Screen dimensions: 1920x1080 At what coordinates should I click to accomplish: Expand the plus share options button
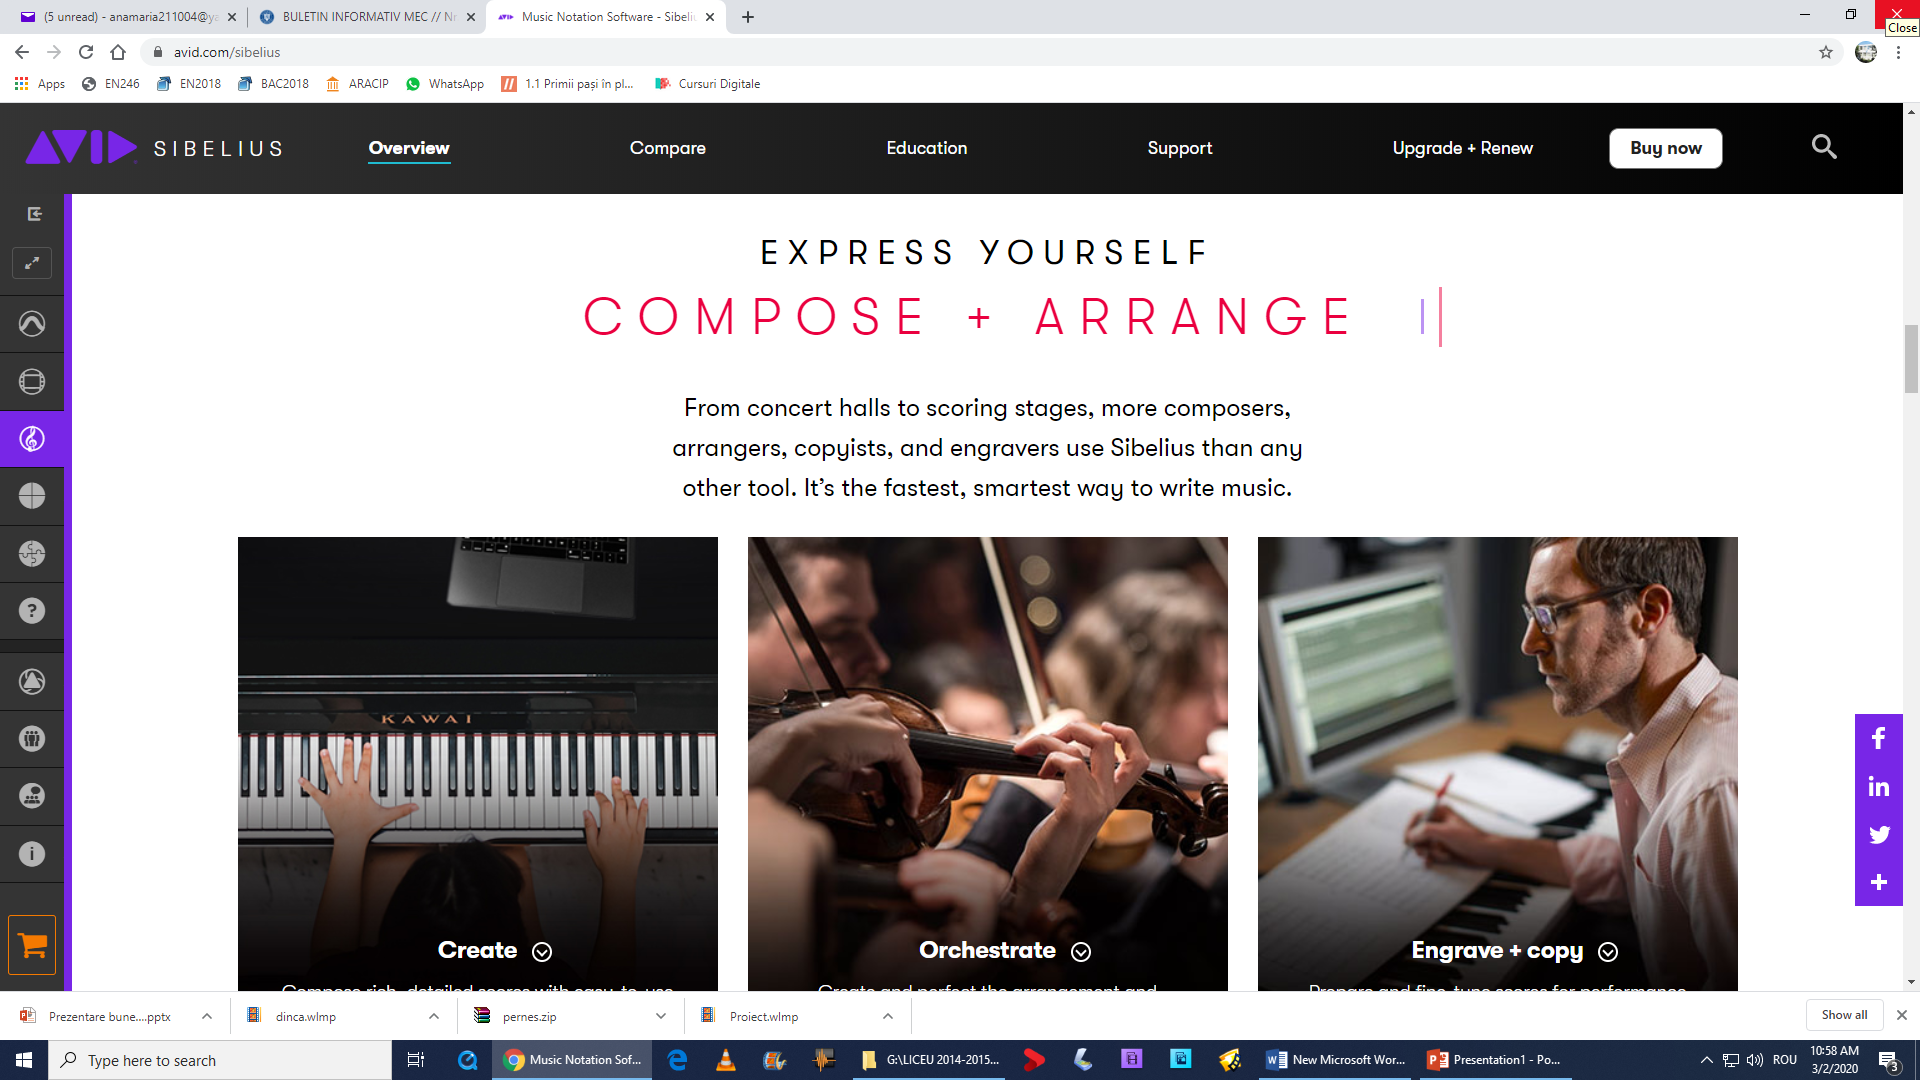point(1878,882)
